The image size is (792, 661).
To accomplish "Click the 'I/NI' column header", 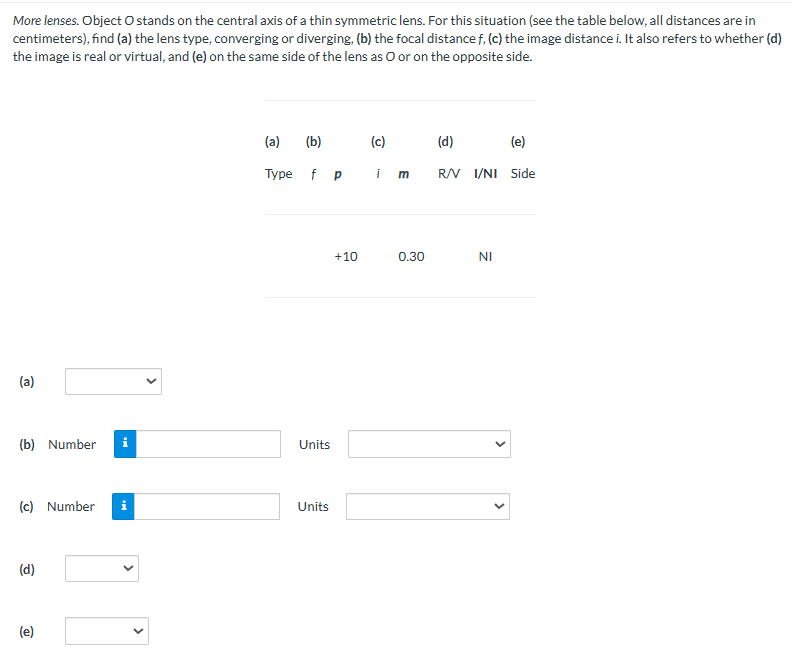I will click(485, 174).
